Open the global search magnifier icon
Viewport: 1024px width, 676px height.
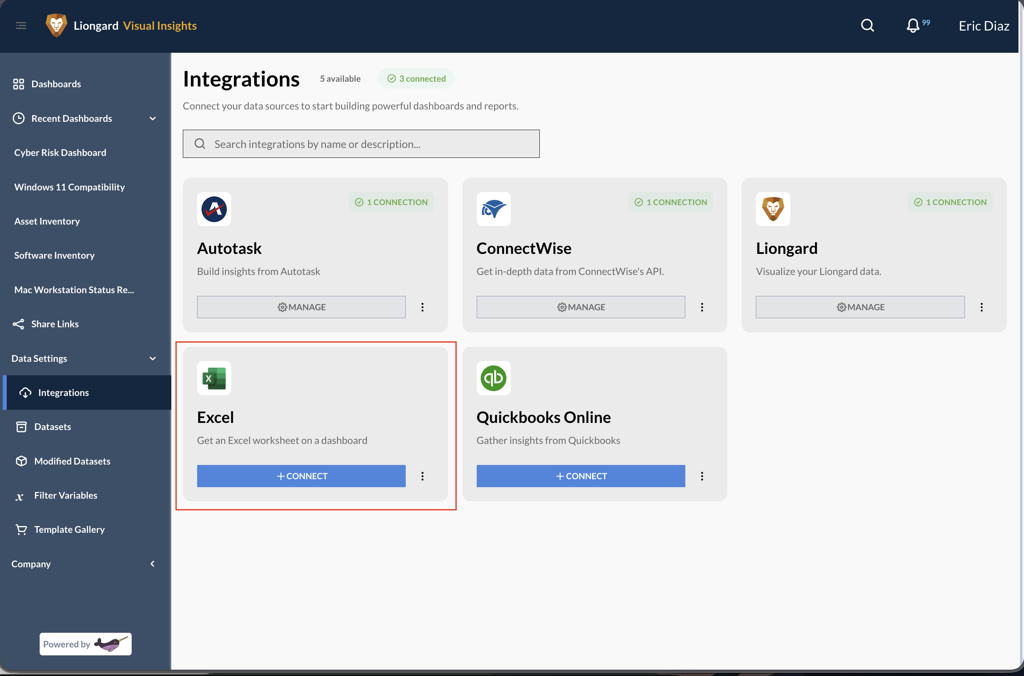coord(867,25)
